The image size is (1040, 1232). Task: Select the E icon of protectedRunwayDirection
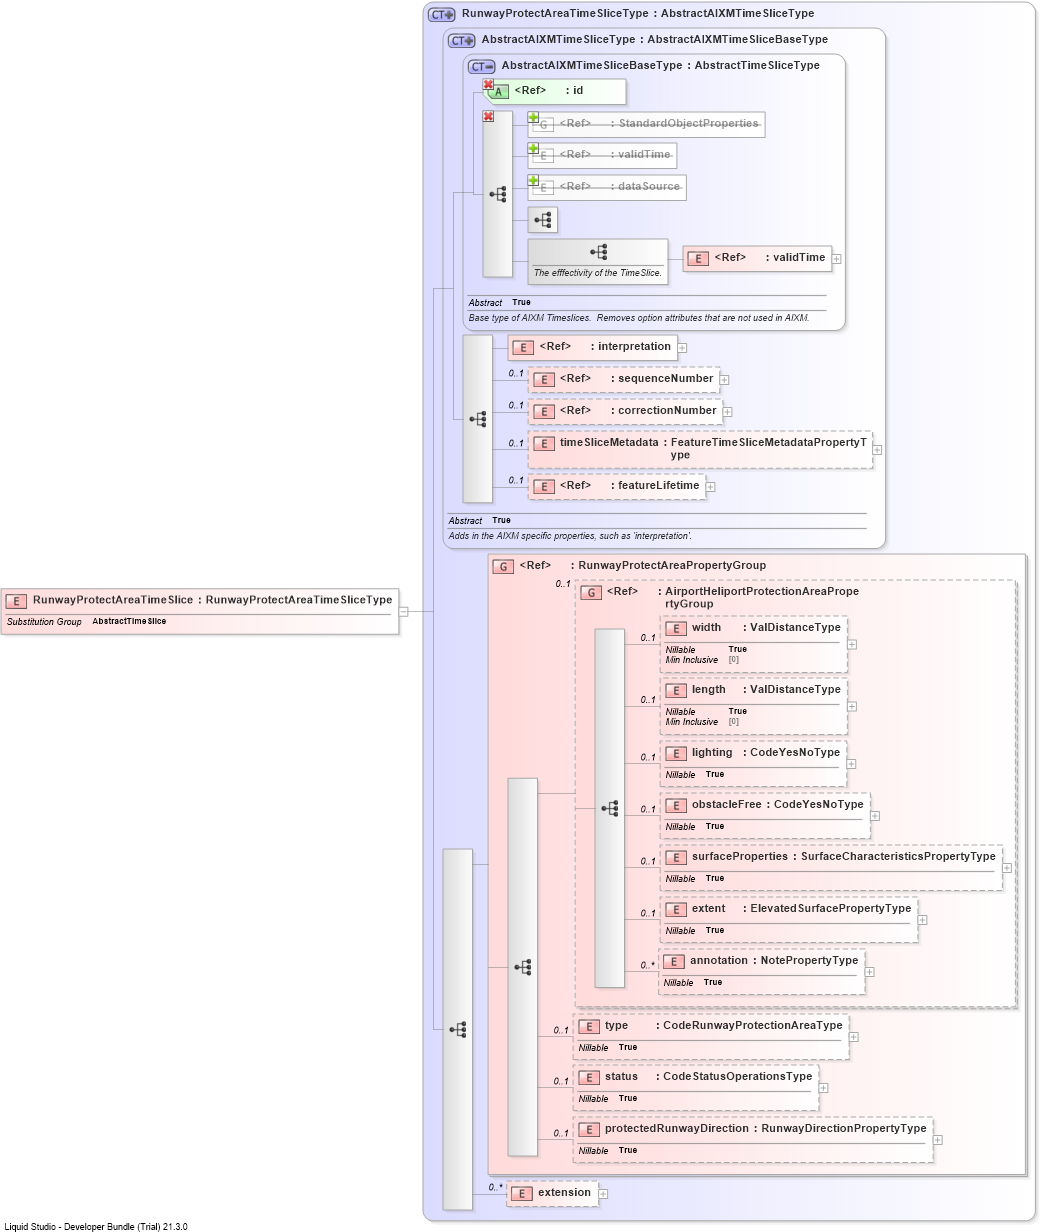point(589,1129)
